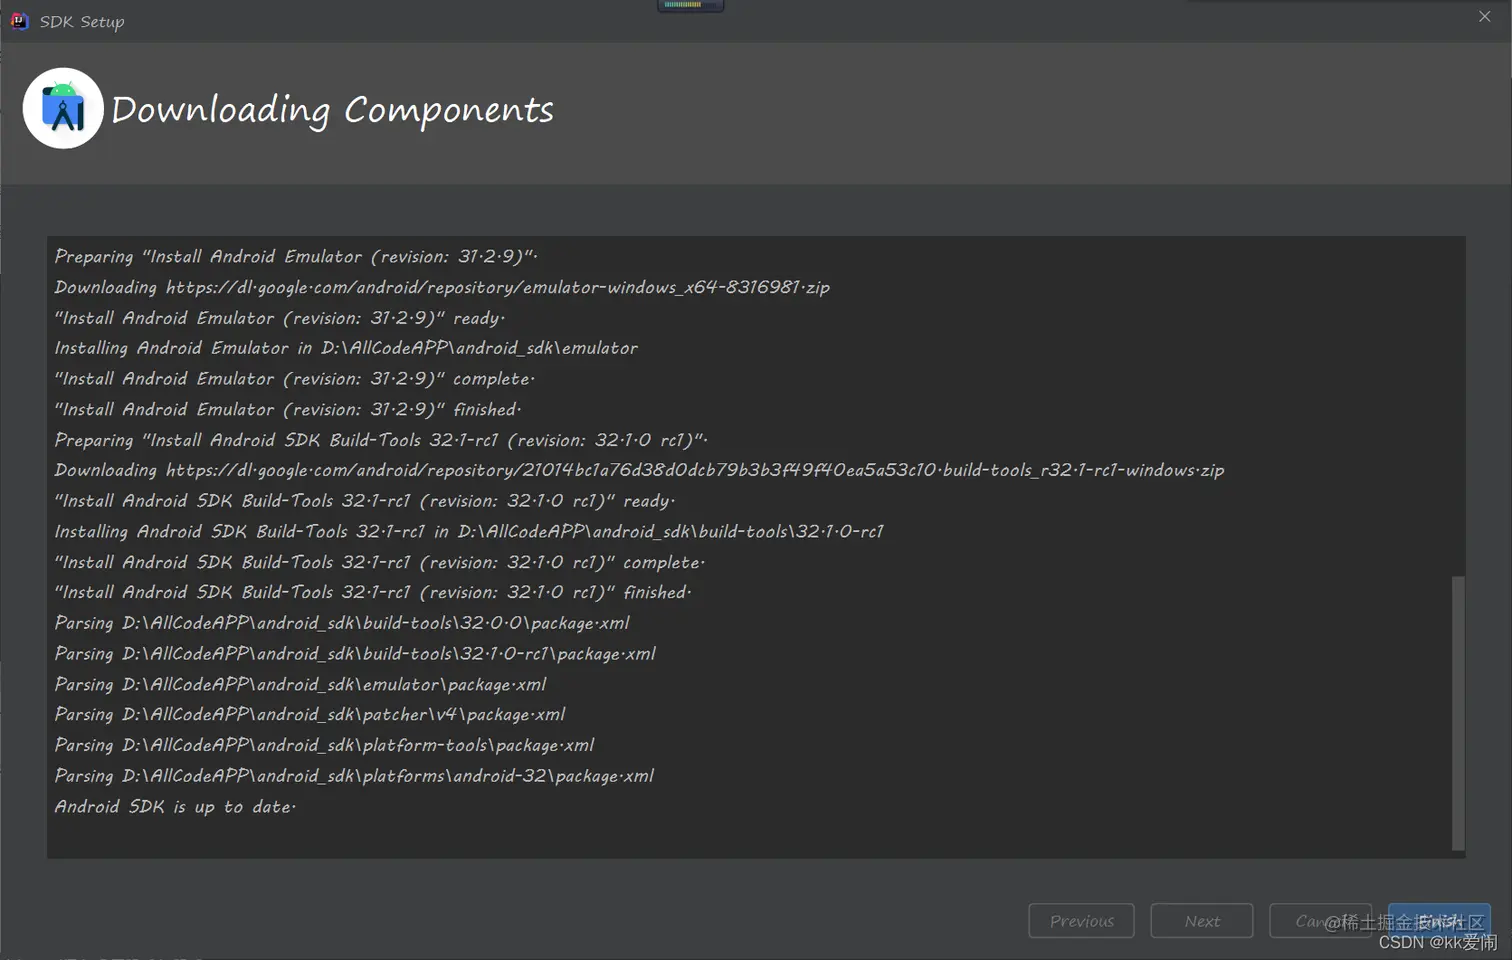1512x960 pixels.
Task: Click 'Installing Android Emulator in D:\AllCodeAPP' line
Action: pos(346,348)
